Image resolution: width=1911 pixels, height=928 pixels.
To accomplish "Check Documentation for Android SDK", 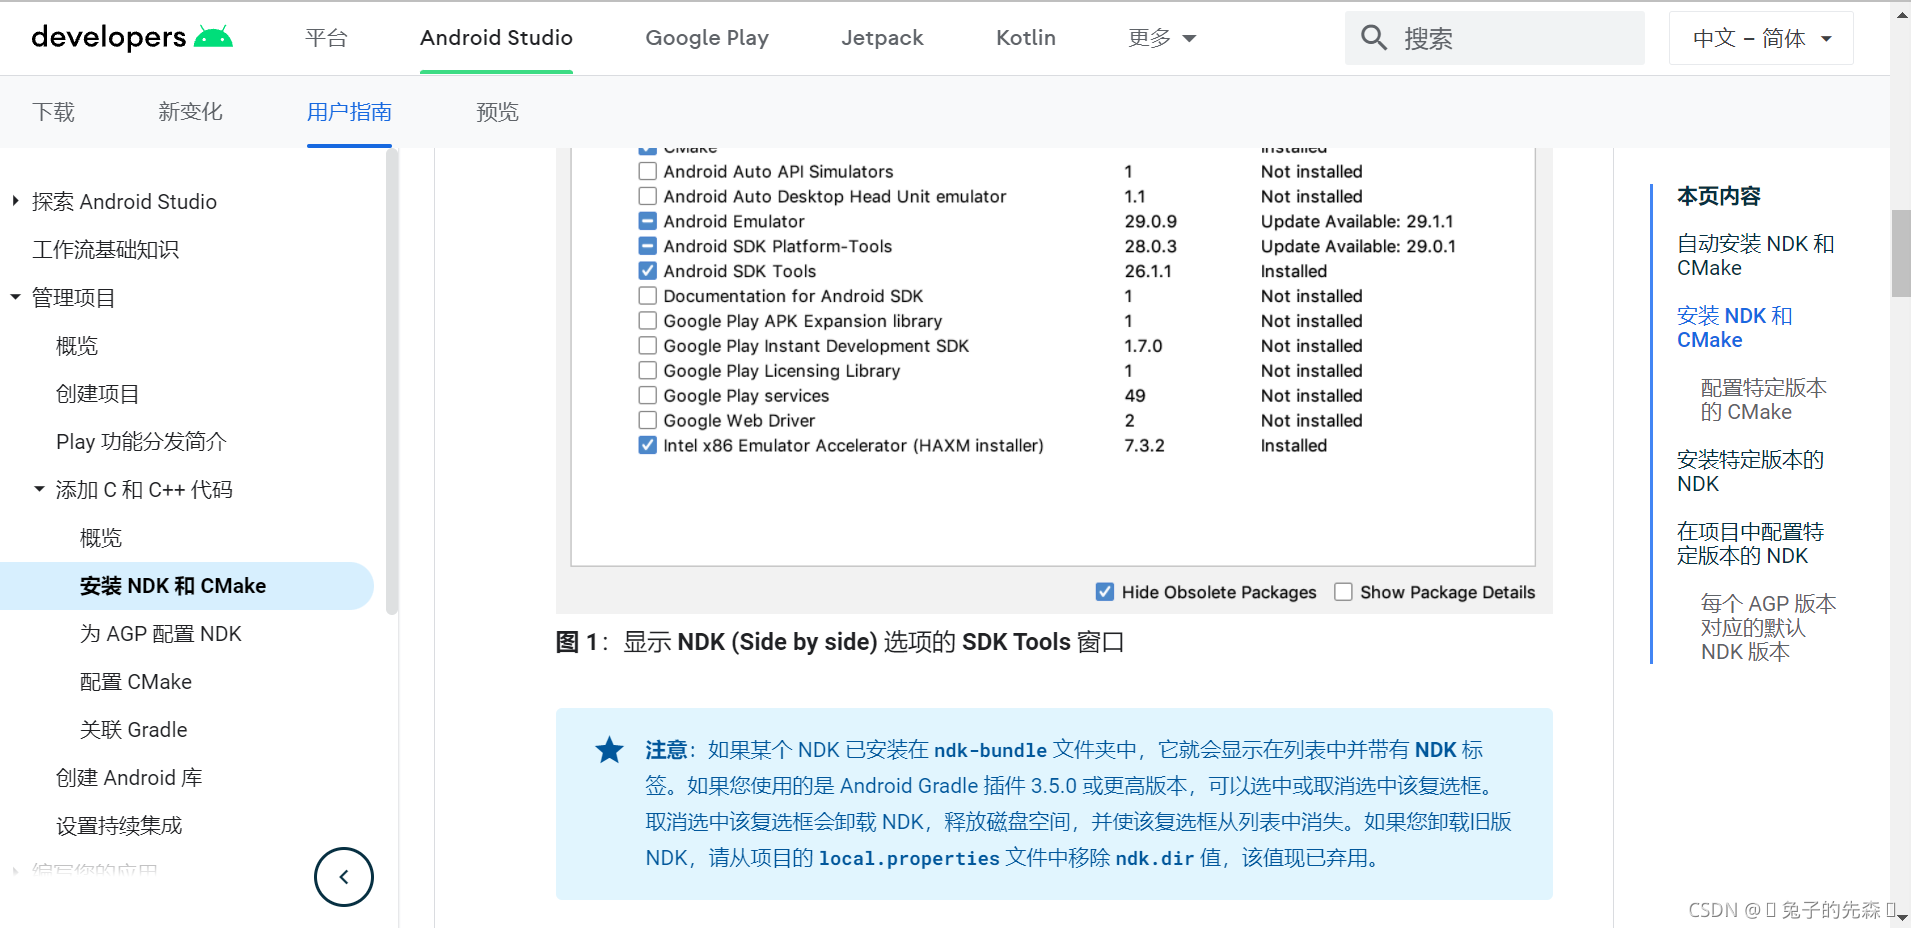I will (x=648, y=296).
